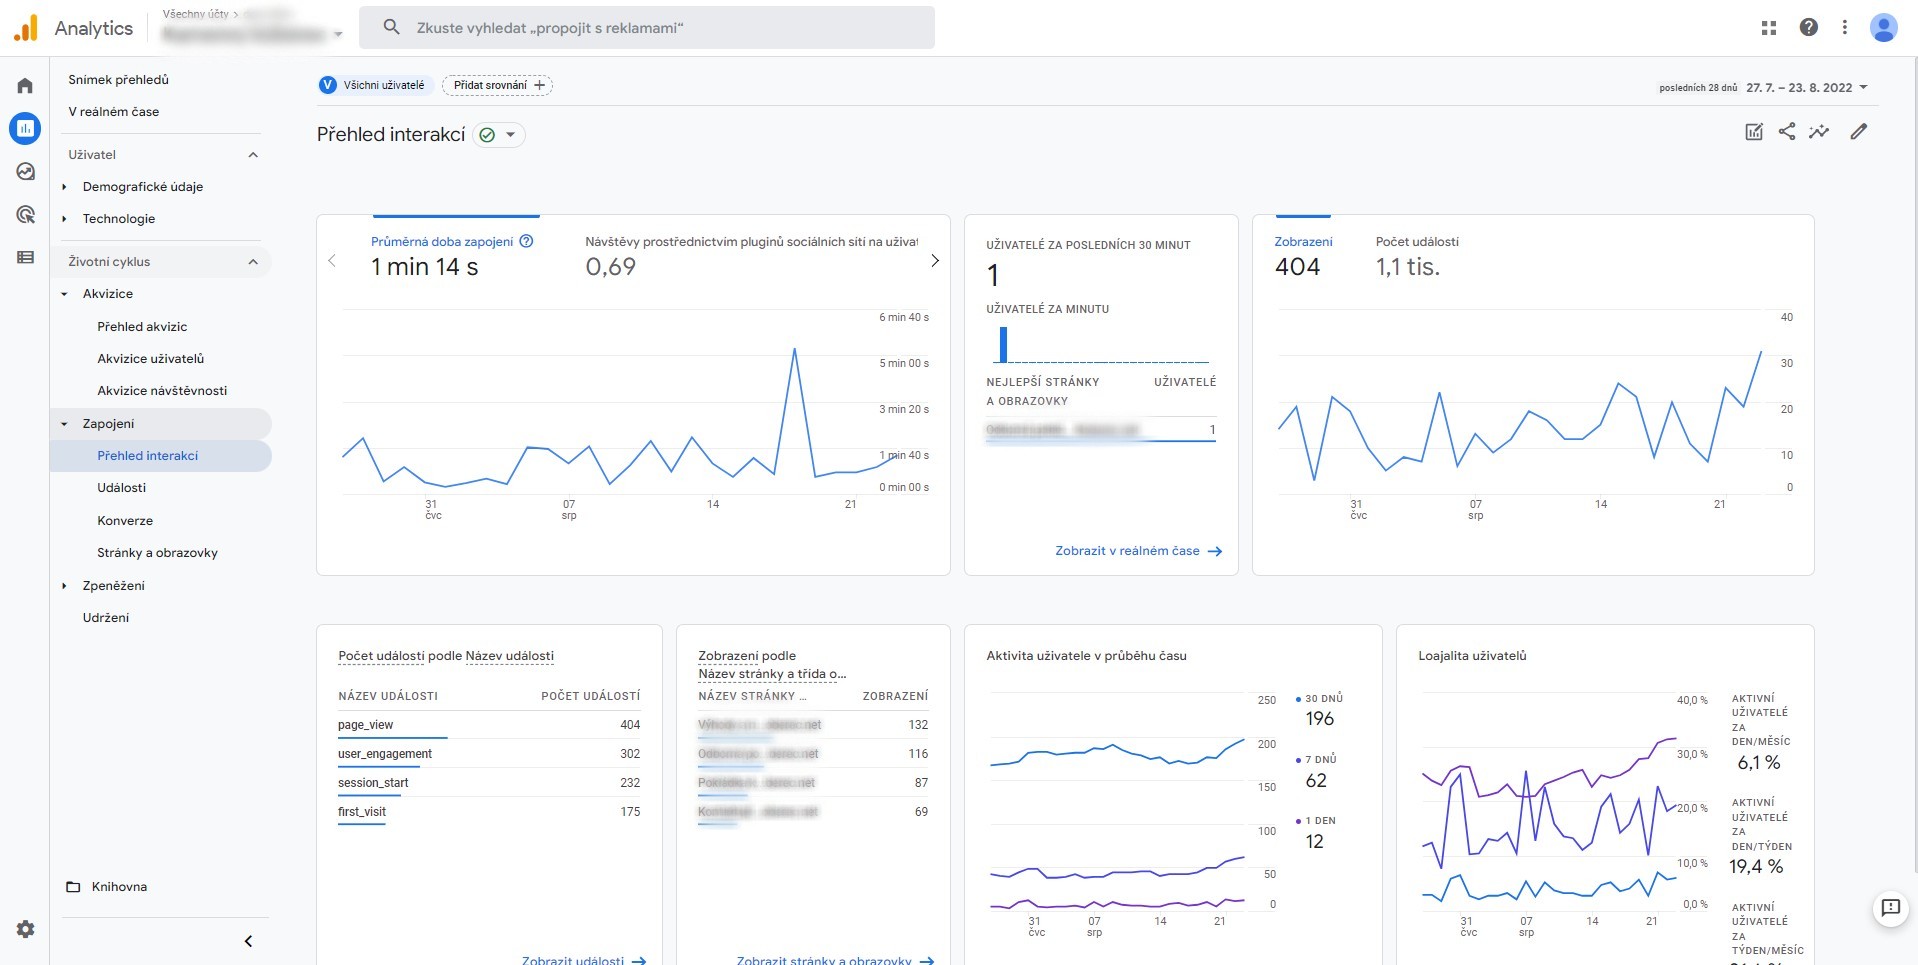Open the feedback chat icon
1918x965 pixels.
(x=1890, y=908)
